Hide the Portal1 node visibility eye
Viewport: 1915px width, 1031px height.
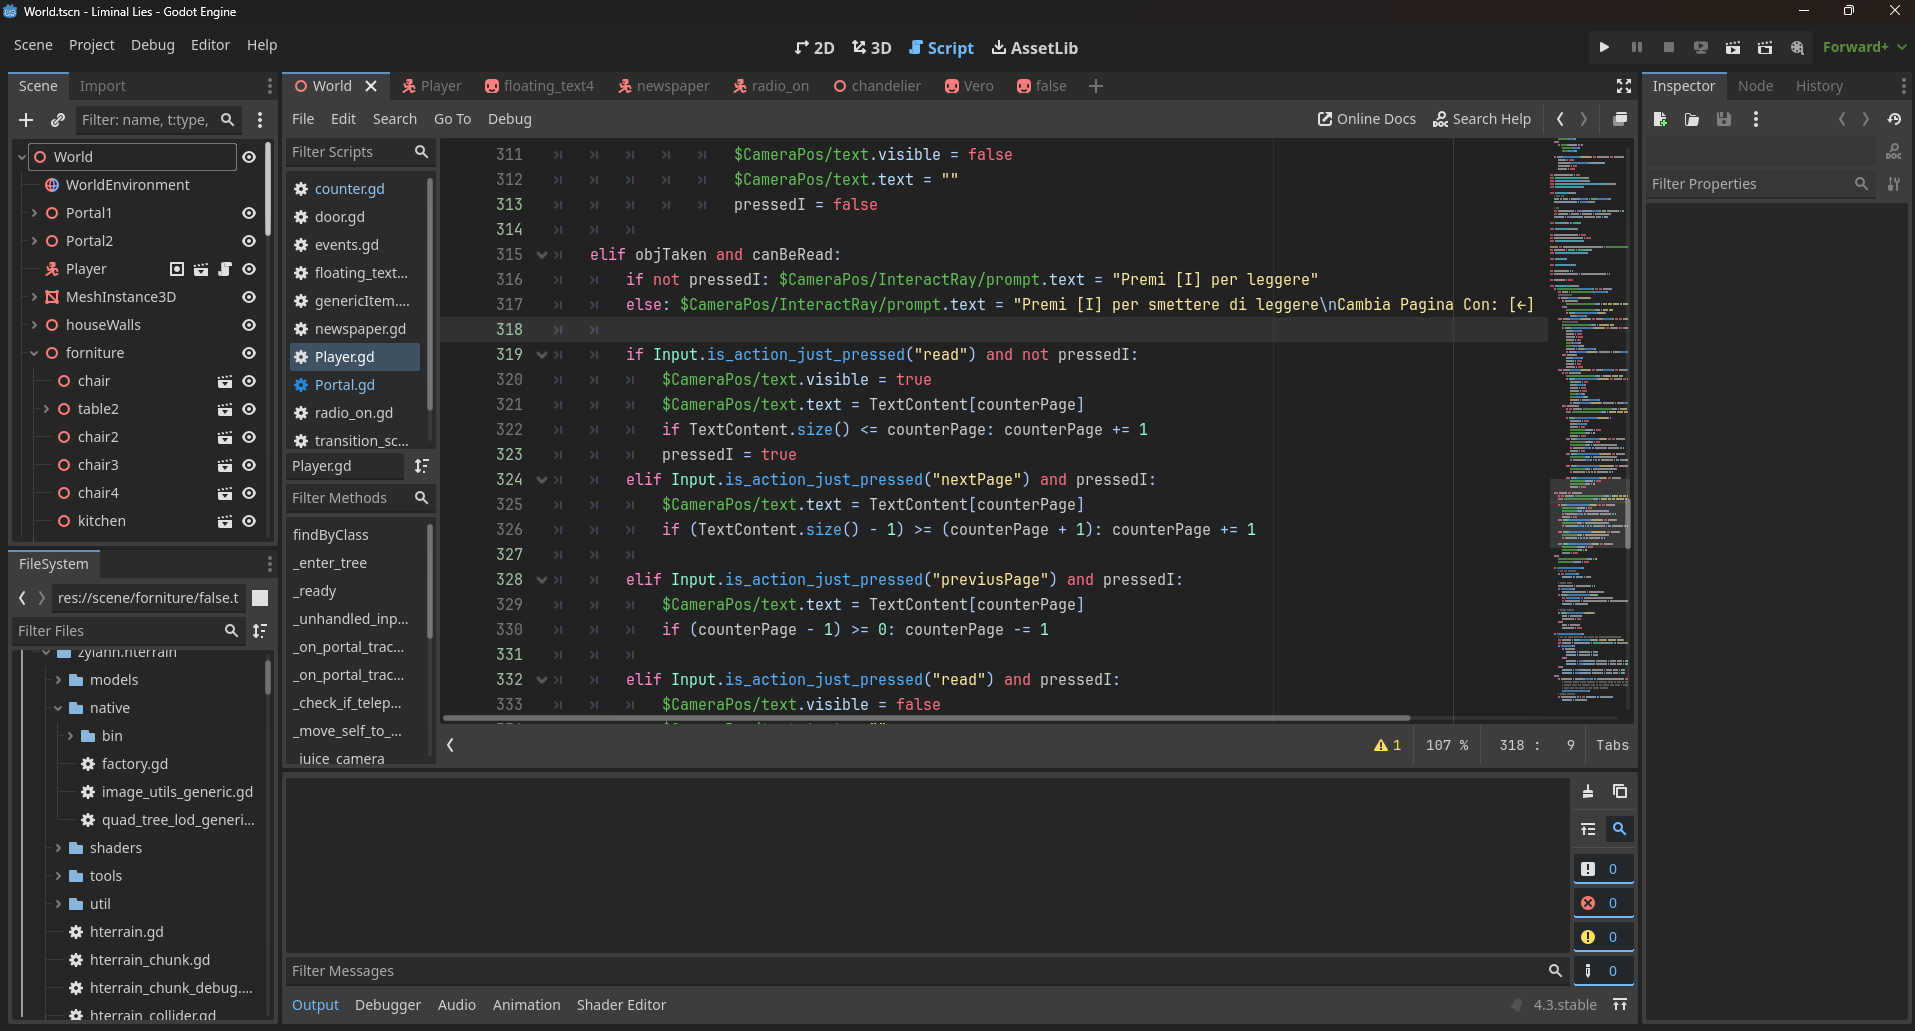click(x=249, y=213)
